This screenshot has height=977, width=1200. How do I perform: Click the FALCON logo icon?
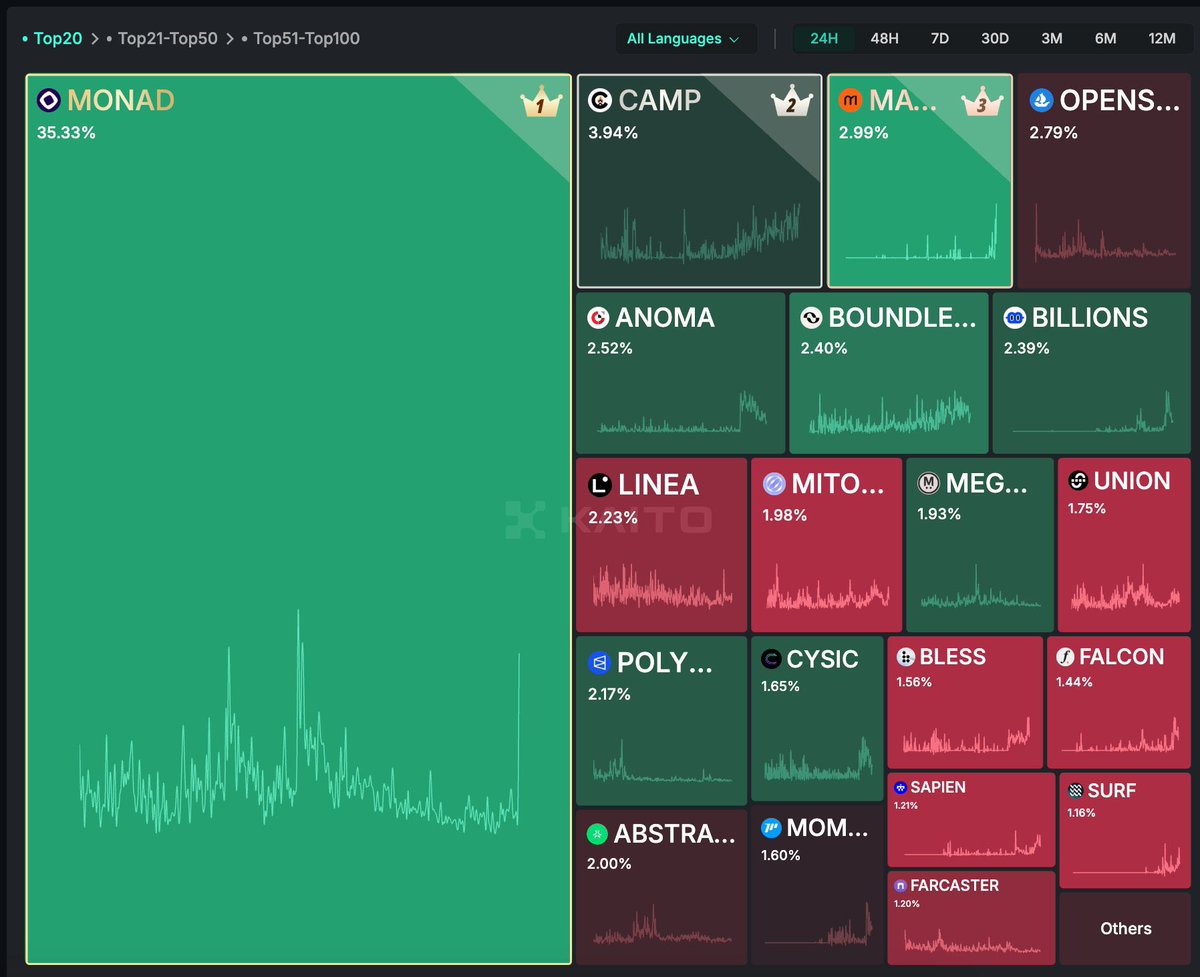[1065, 657]
